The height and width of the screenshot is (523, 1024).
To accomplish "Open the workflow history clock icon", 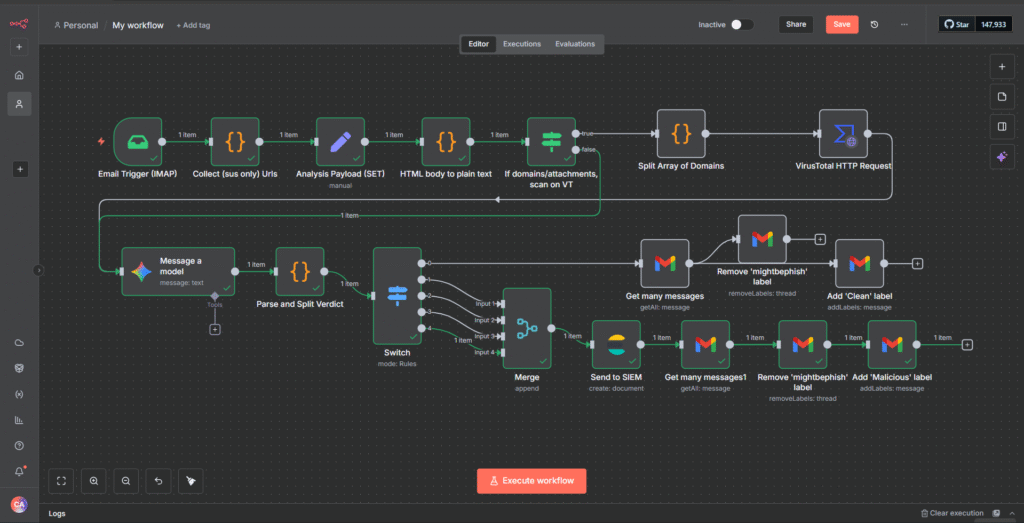I will (875, 25).
